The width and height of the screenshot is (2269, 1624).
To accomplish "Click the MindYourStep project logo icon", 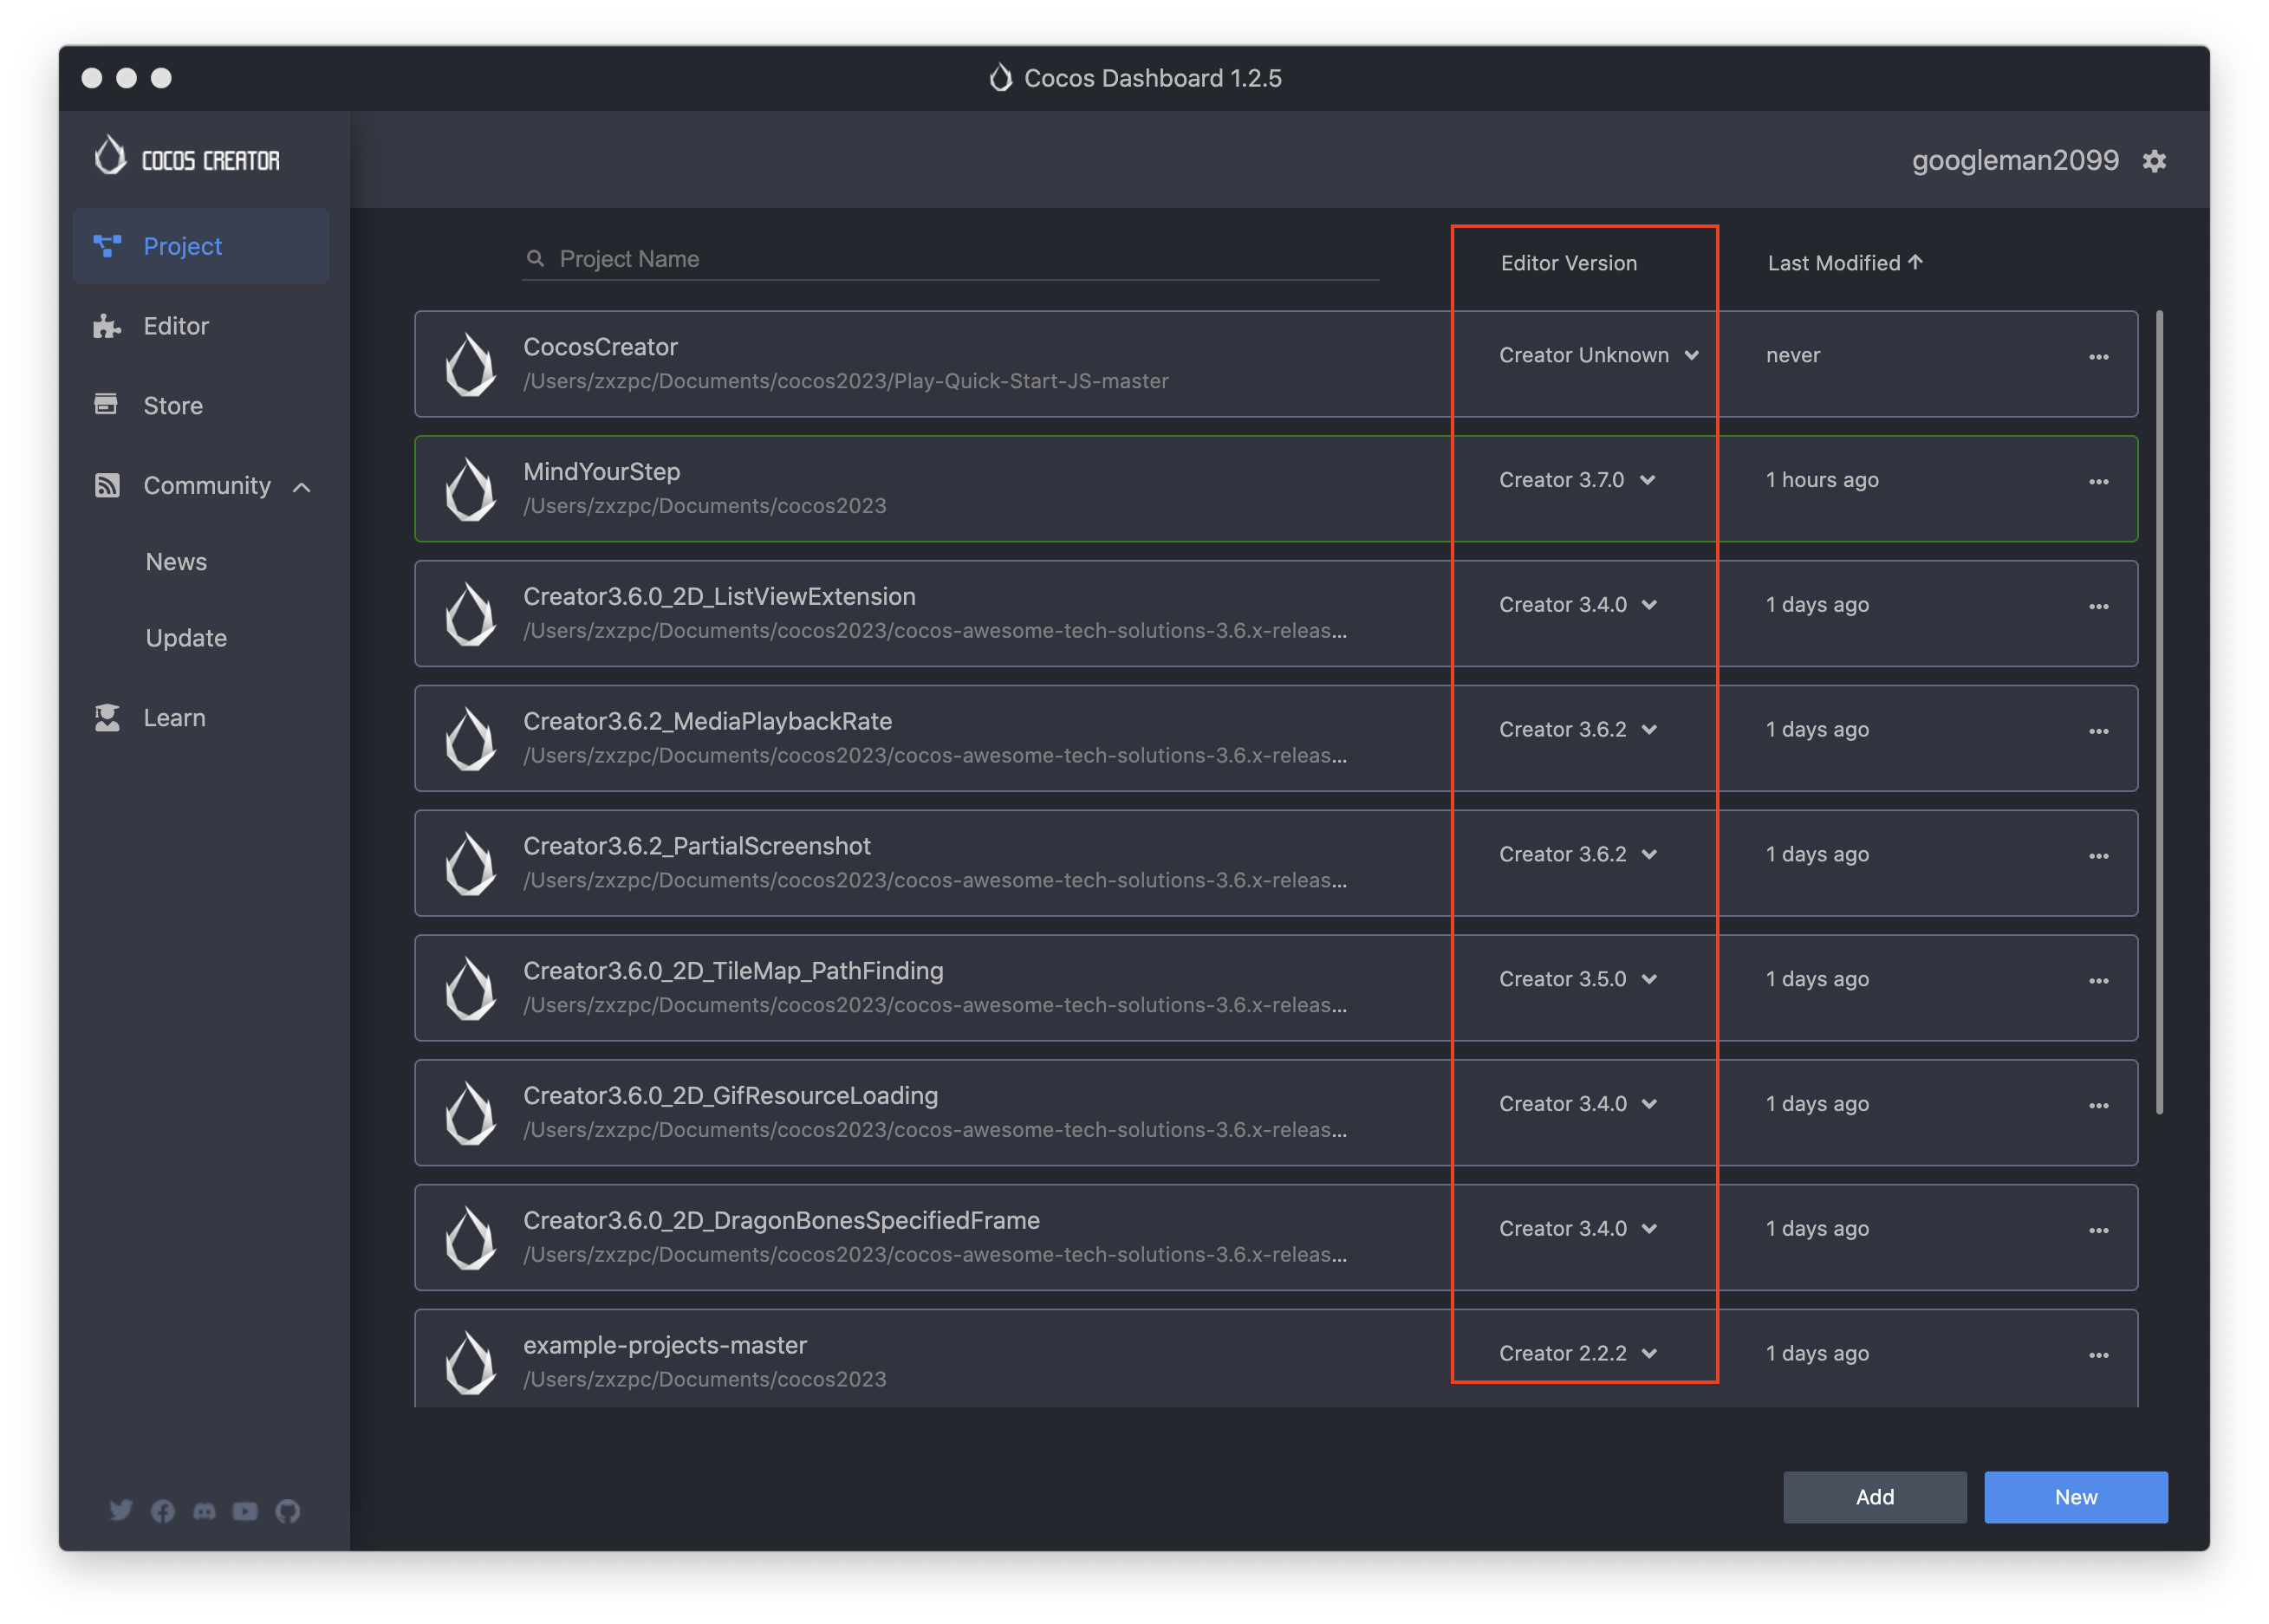I will pos(470,489).
